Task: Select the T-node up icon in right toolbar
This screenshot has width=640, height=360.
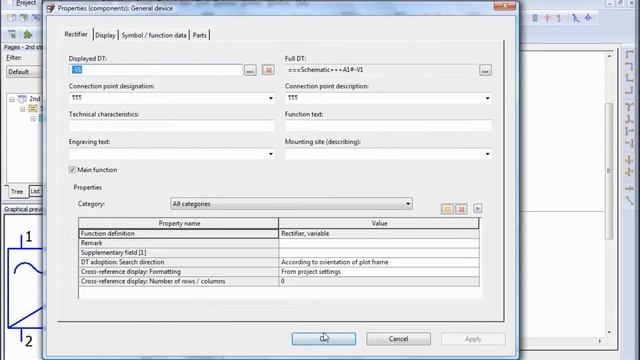Action: tap(629, 119)
